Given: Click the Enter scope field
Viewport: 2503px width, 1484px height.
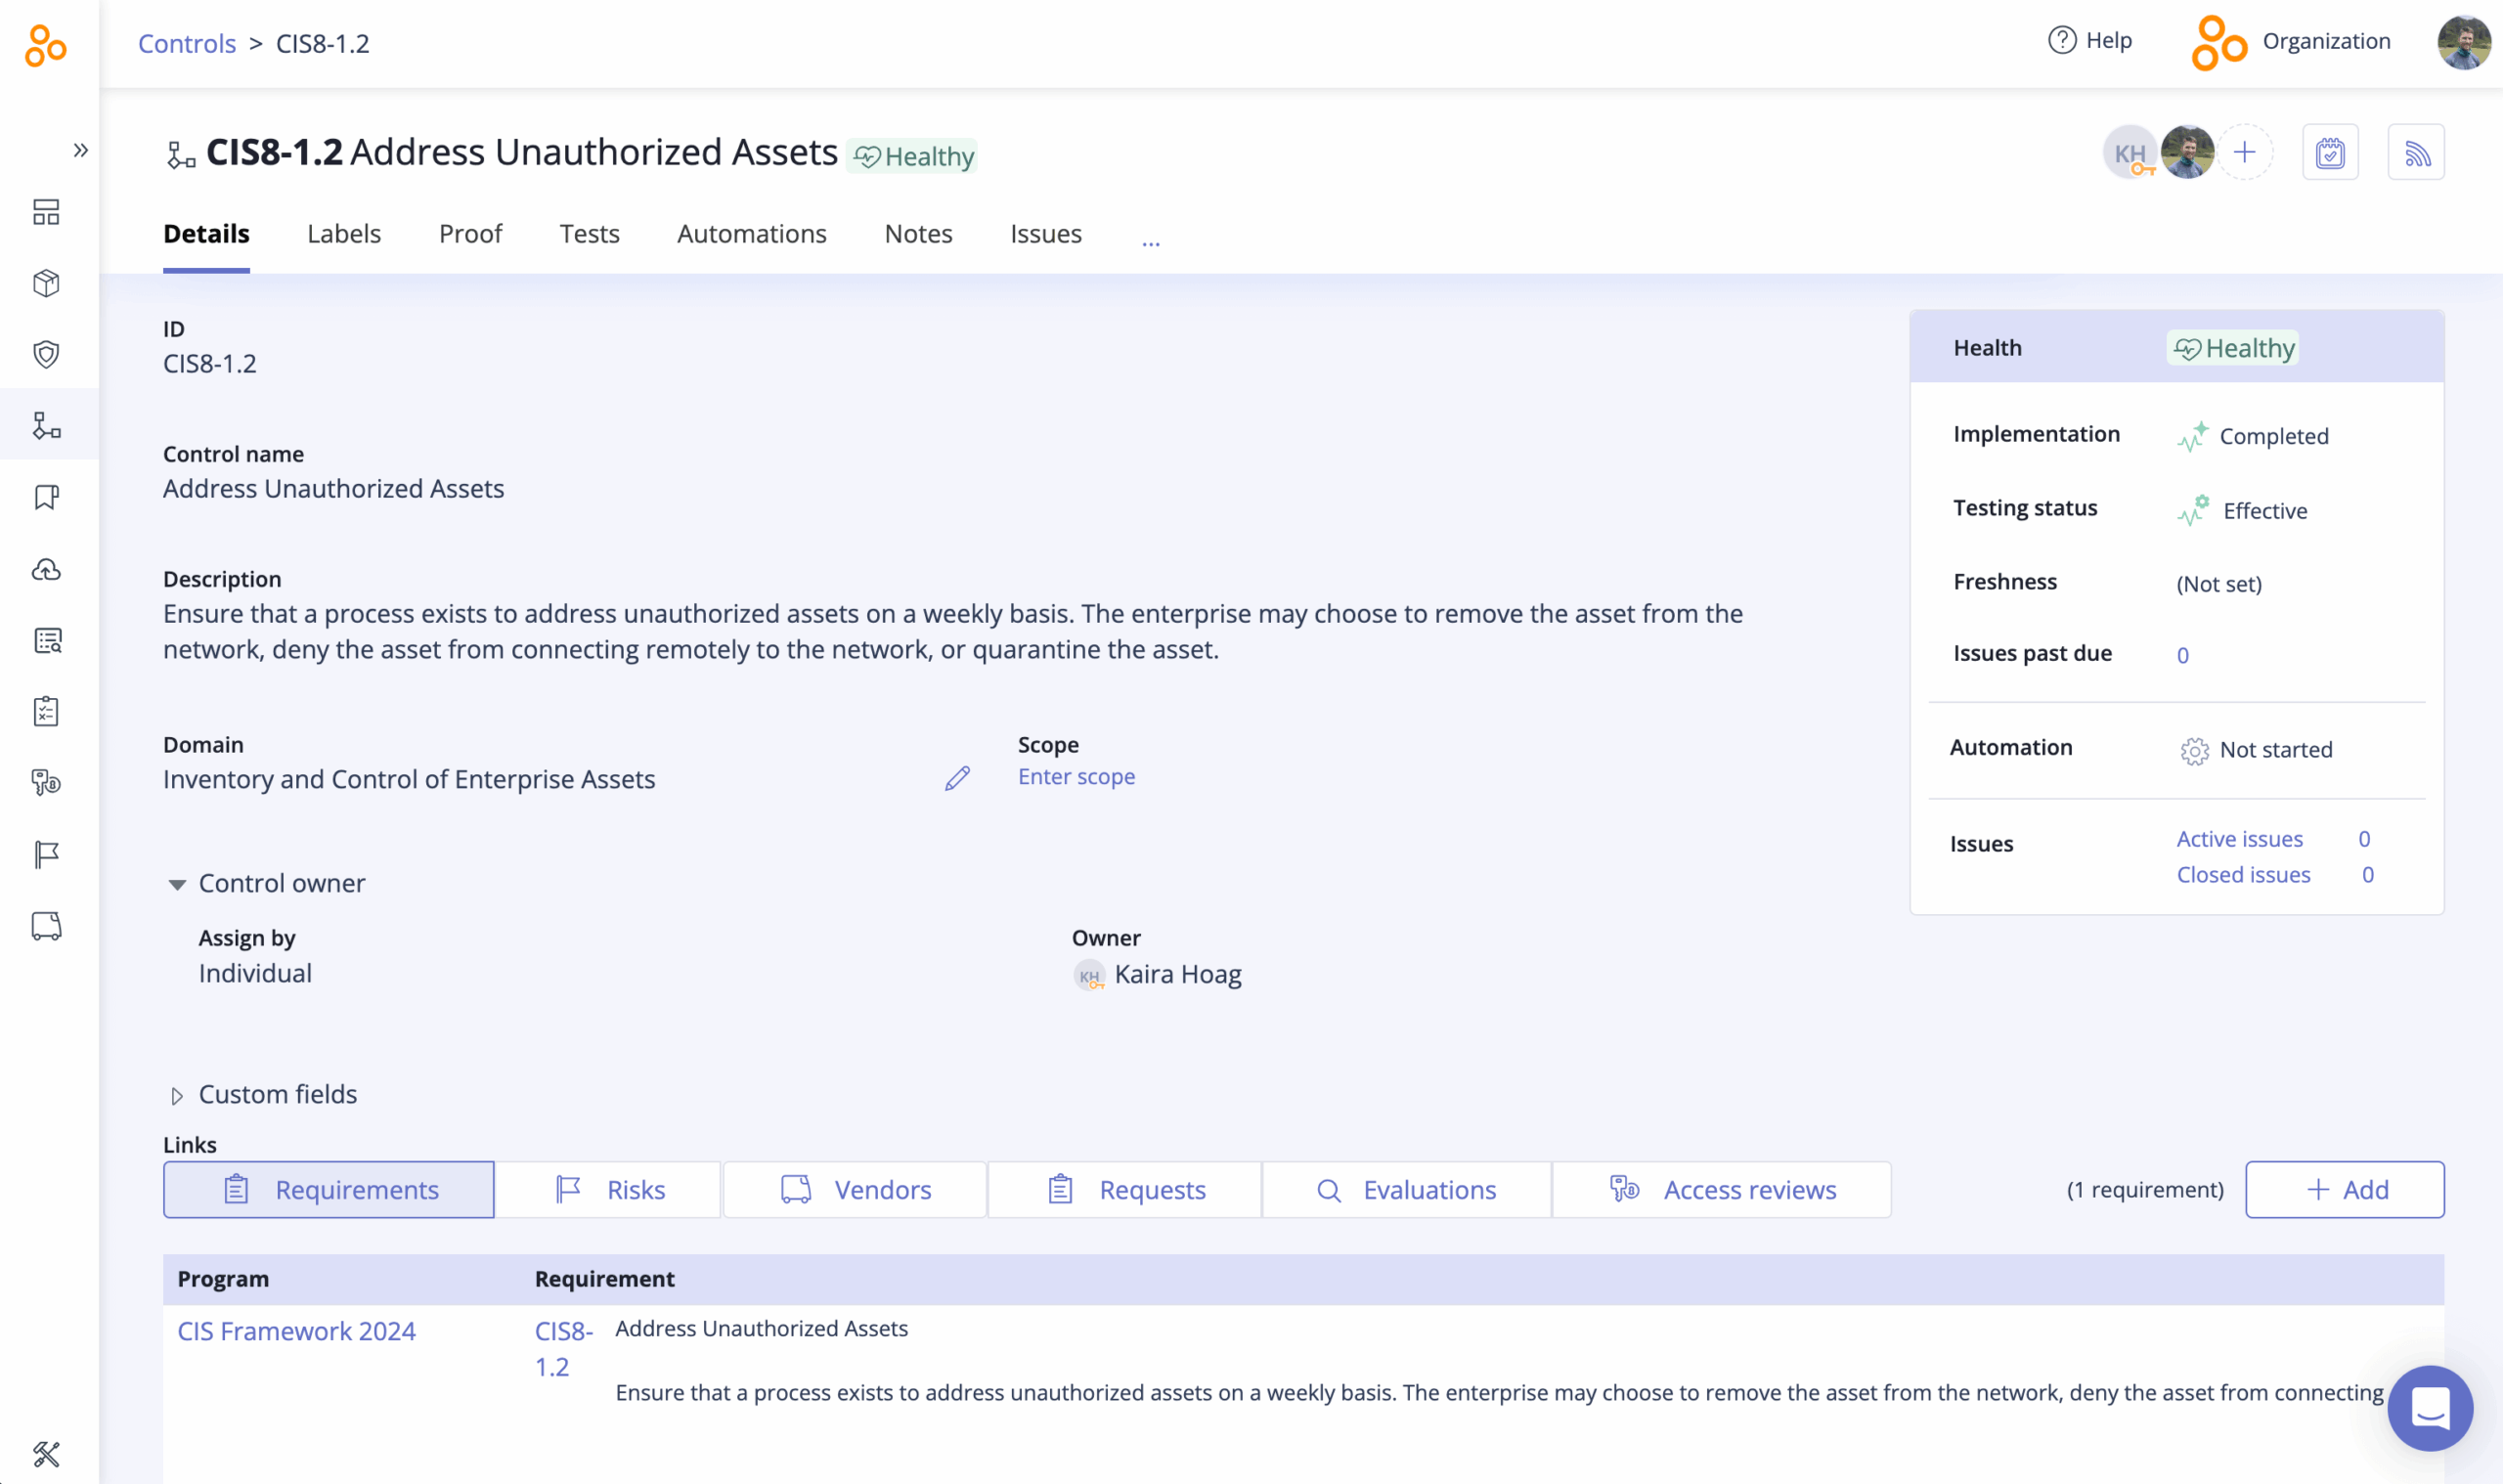Looking at the screenshot, I should (1076, 776).
